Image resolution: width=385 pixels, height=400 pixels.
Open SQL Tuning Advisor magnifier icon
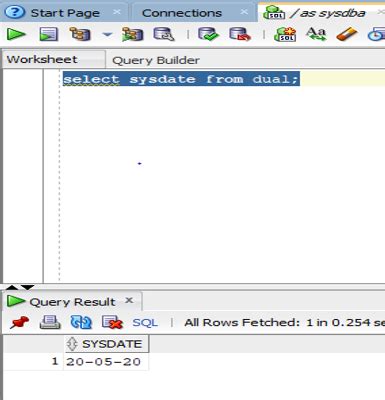point(164,34)
